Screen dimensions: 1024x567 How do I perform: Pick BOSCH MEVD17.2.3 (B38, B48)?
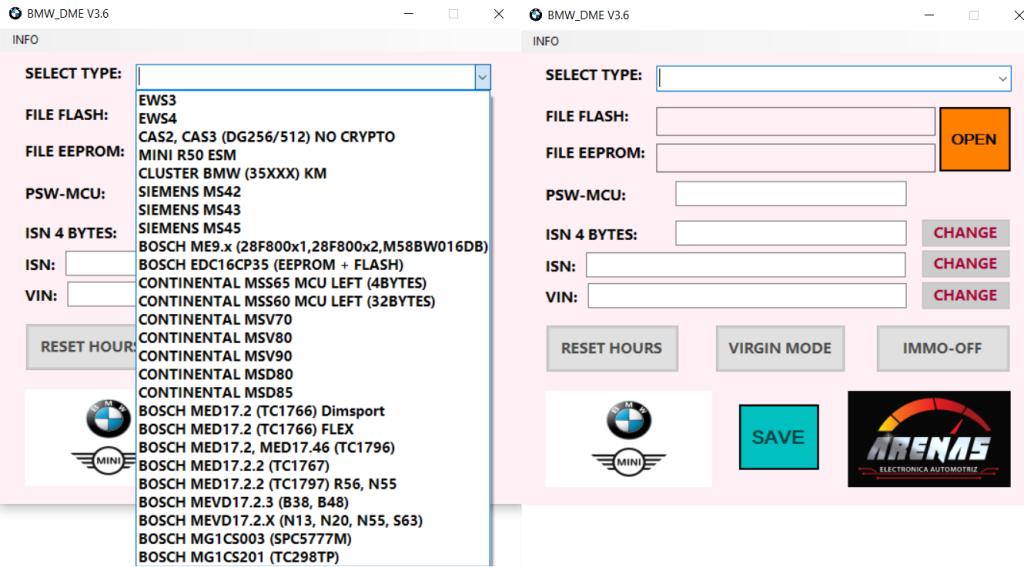[313, 502]
